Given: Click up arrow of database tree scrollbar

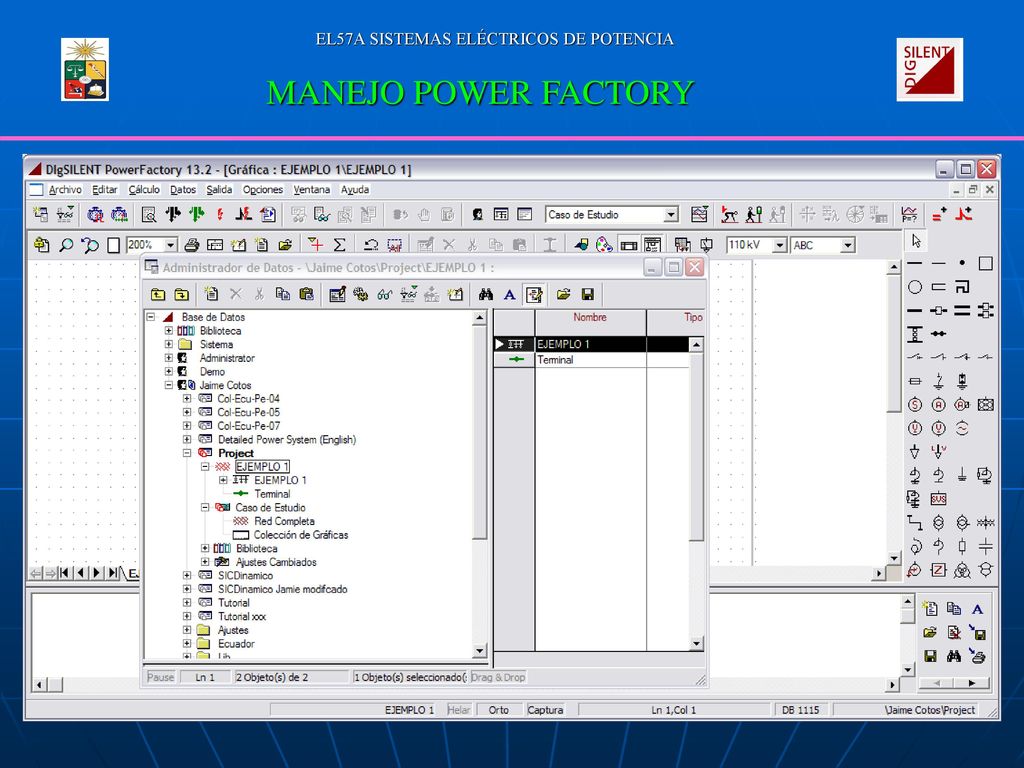Looking at the screenshot, I should [480, 318].
